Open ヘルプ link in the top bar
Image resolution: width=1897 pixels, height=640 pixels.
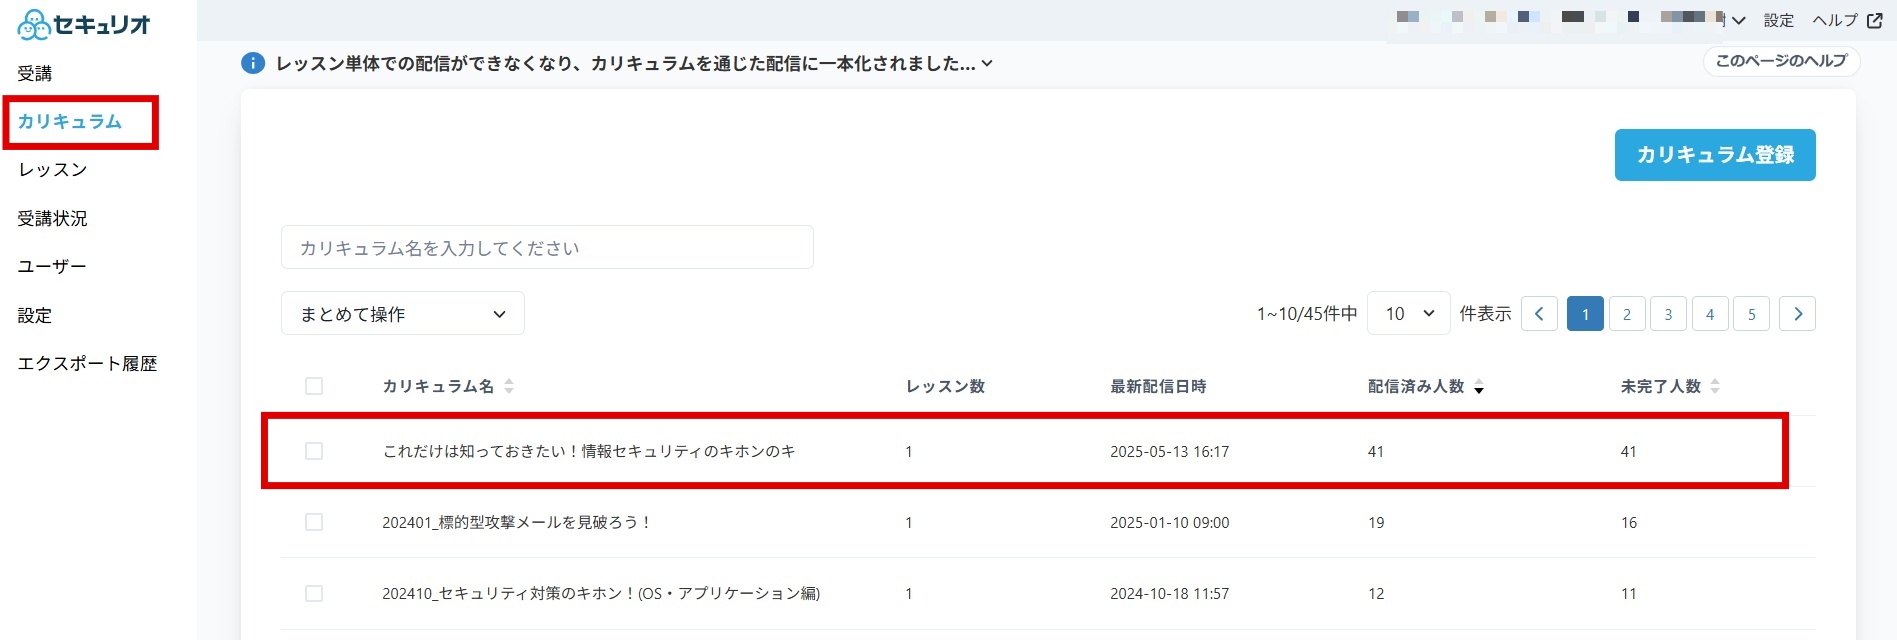coord(1835,20)
